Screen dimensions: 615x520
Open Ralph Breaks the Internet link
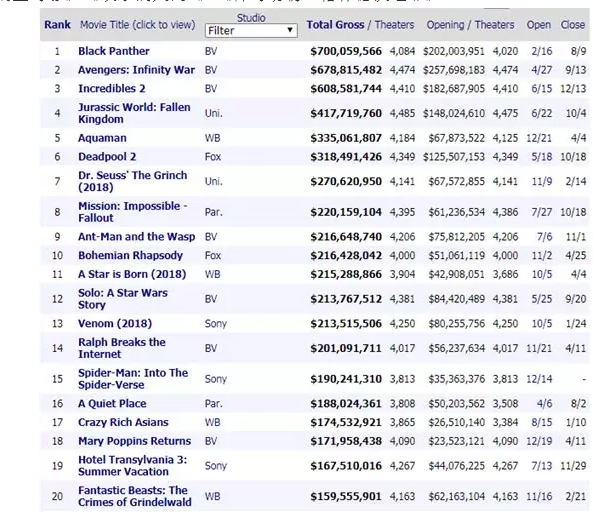(122, 348)
